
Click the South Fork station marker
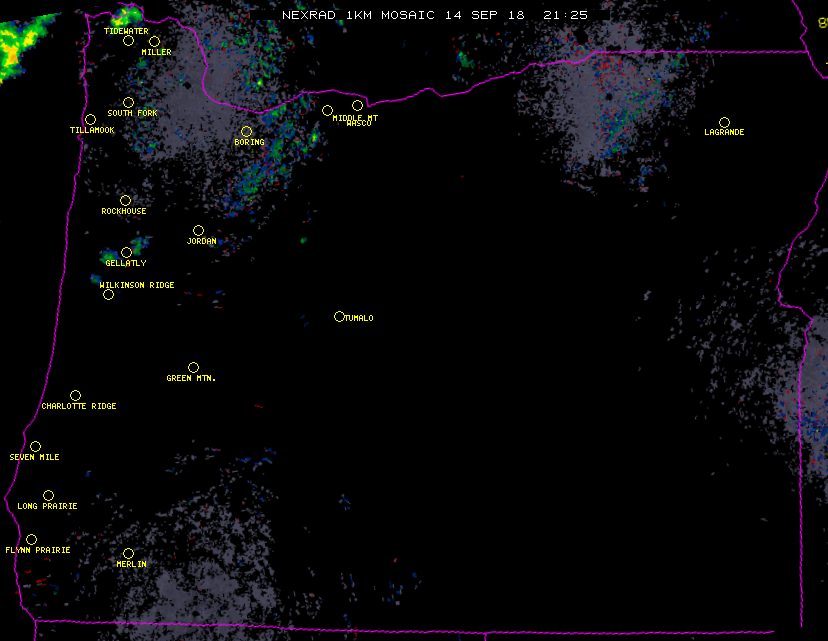click(x=128, y=102)
